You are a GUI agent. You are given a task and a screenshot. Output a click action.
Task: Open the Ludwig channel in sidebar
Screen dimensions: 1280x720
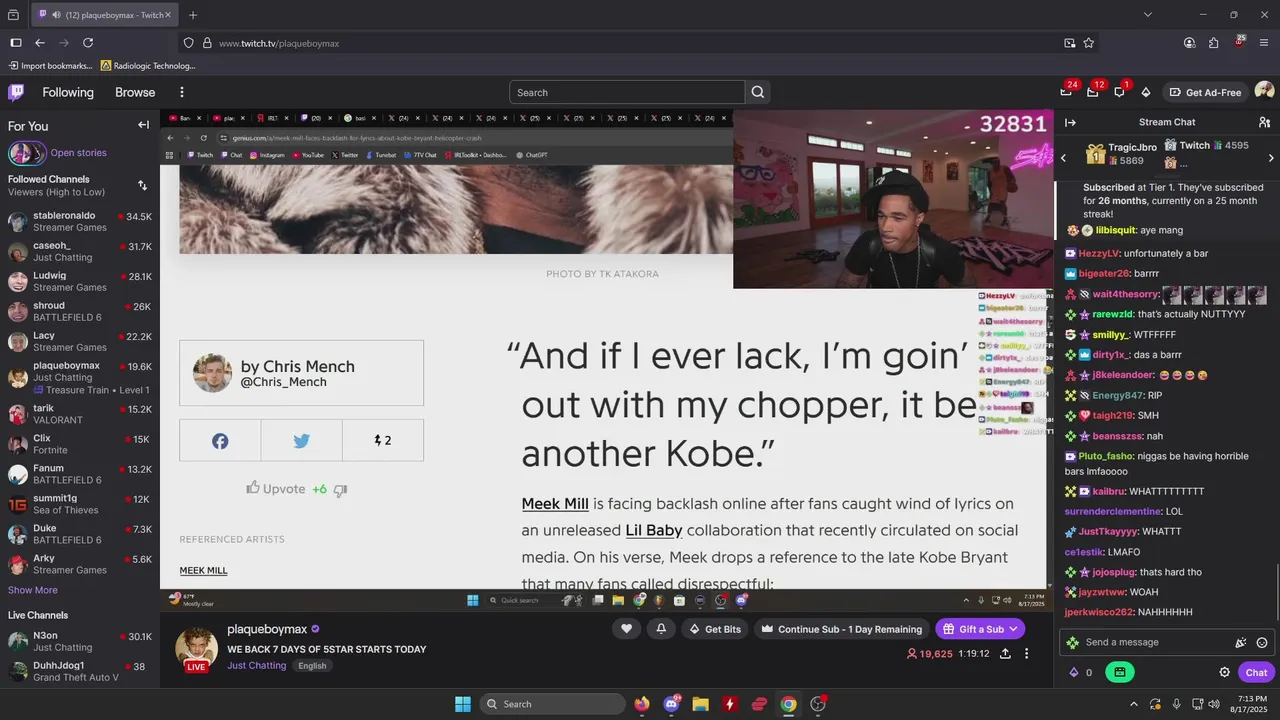[80, 281]
